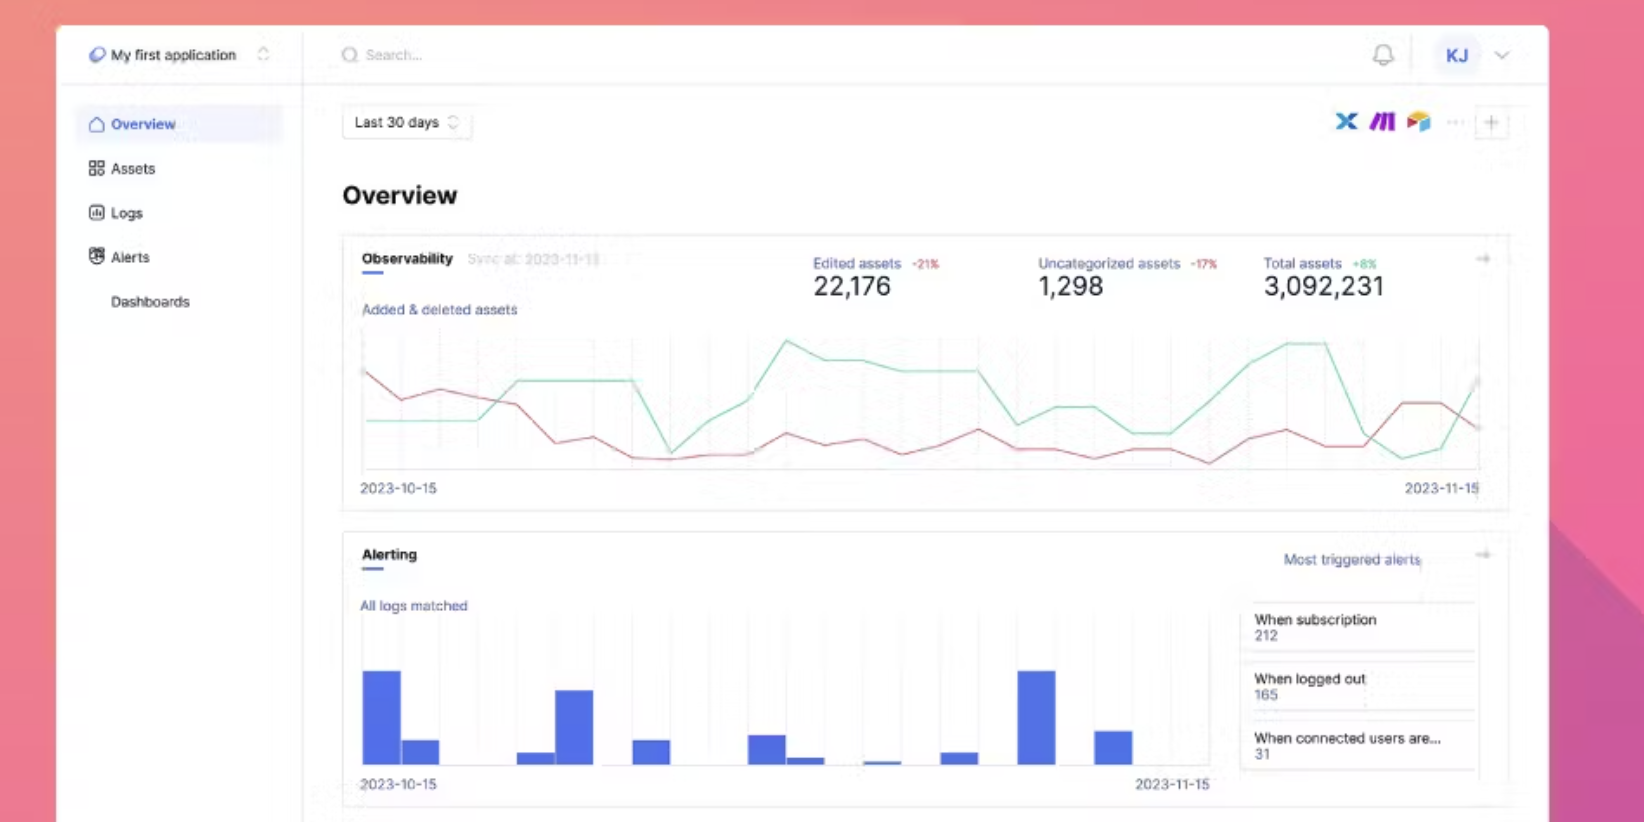Open the Alerting panel arrow
Viewport: 1644px width, 822px height.
coord(1483,554)
